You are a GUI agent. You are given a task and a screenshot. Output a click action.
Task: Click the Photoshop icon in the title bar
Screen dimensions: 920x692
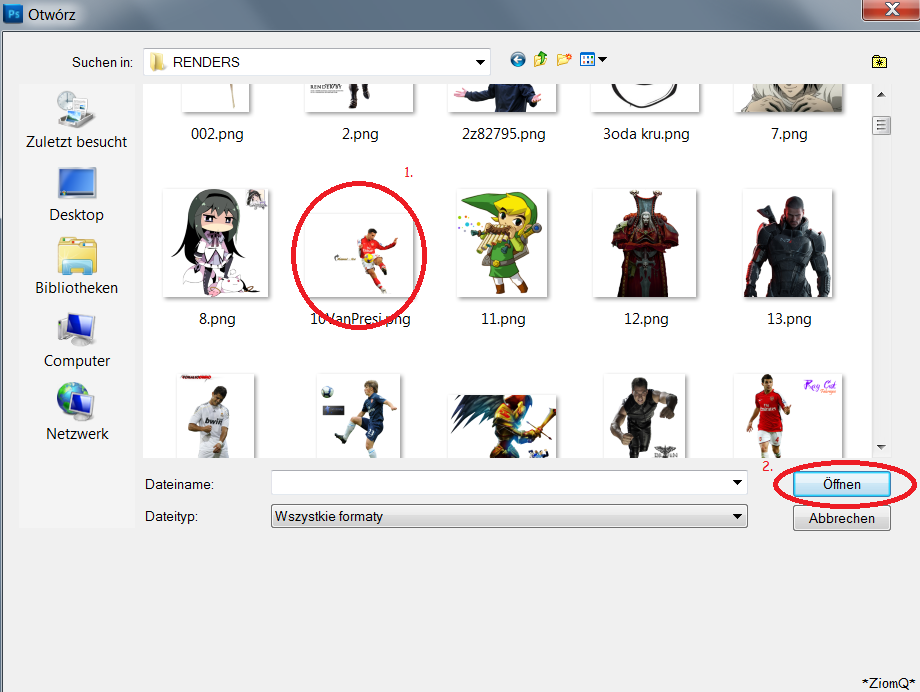(x=12, y=13)
